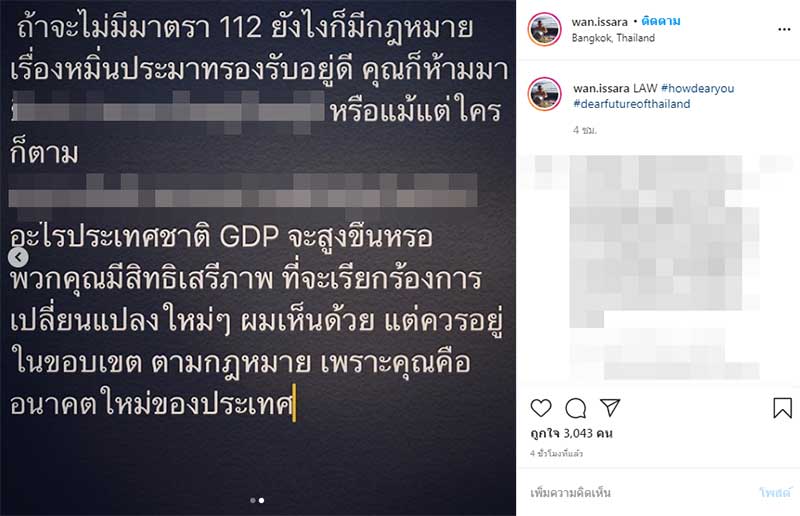The height and width of the screenshot is (516, 800).
Task: Submit comment with the โพสต์ button
Action: 774,493
